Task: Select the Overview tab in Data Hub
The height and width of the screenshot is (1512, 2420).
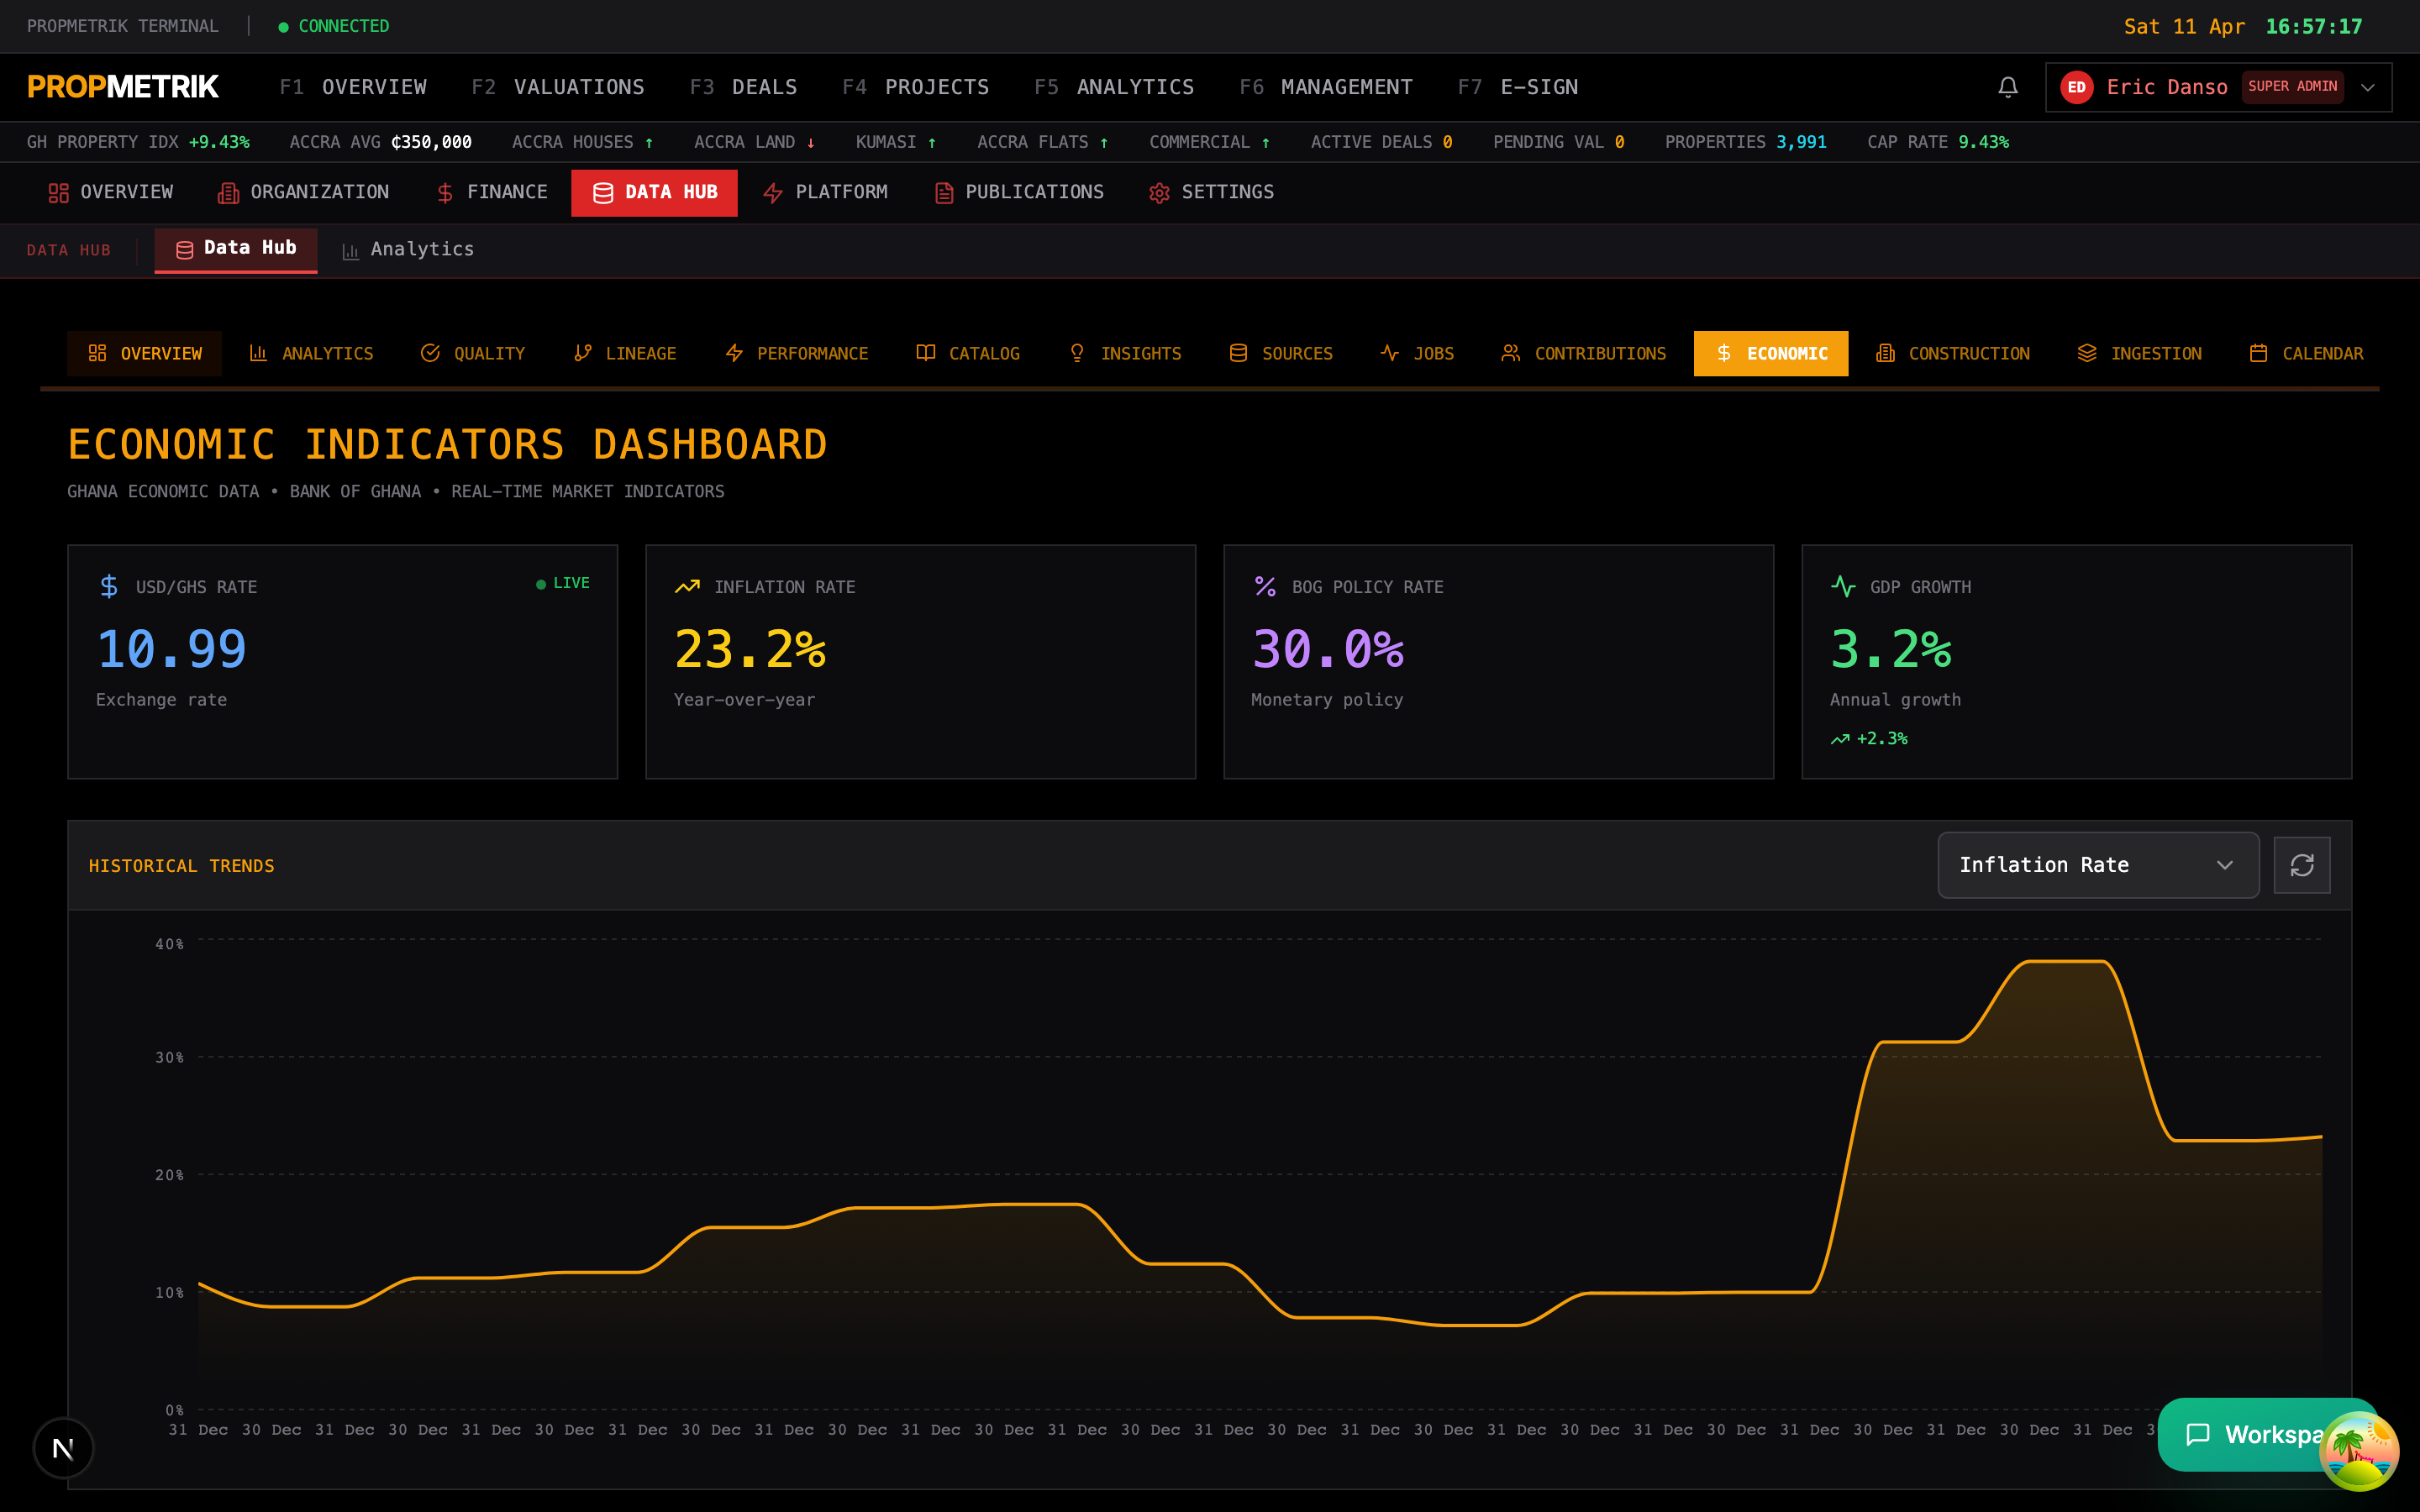Action: point(144,353)
